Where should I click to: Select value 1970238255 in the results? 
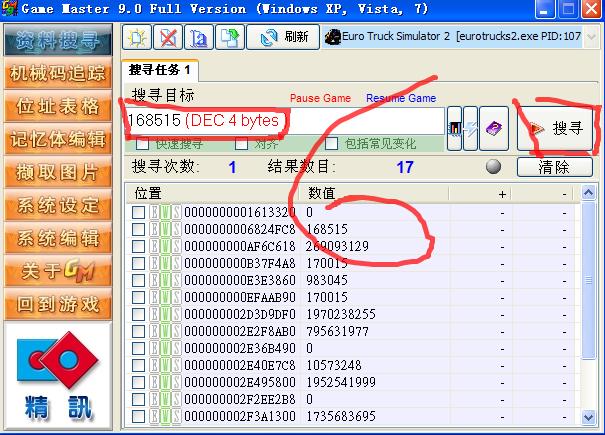[341, 314]
